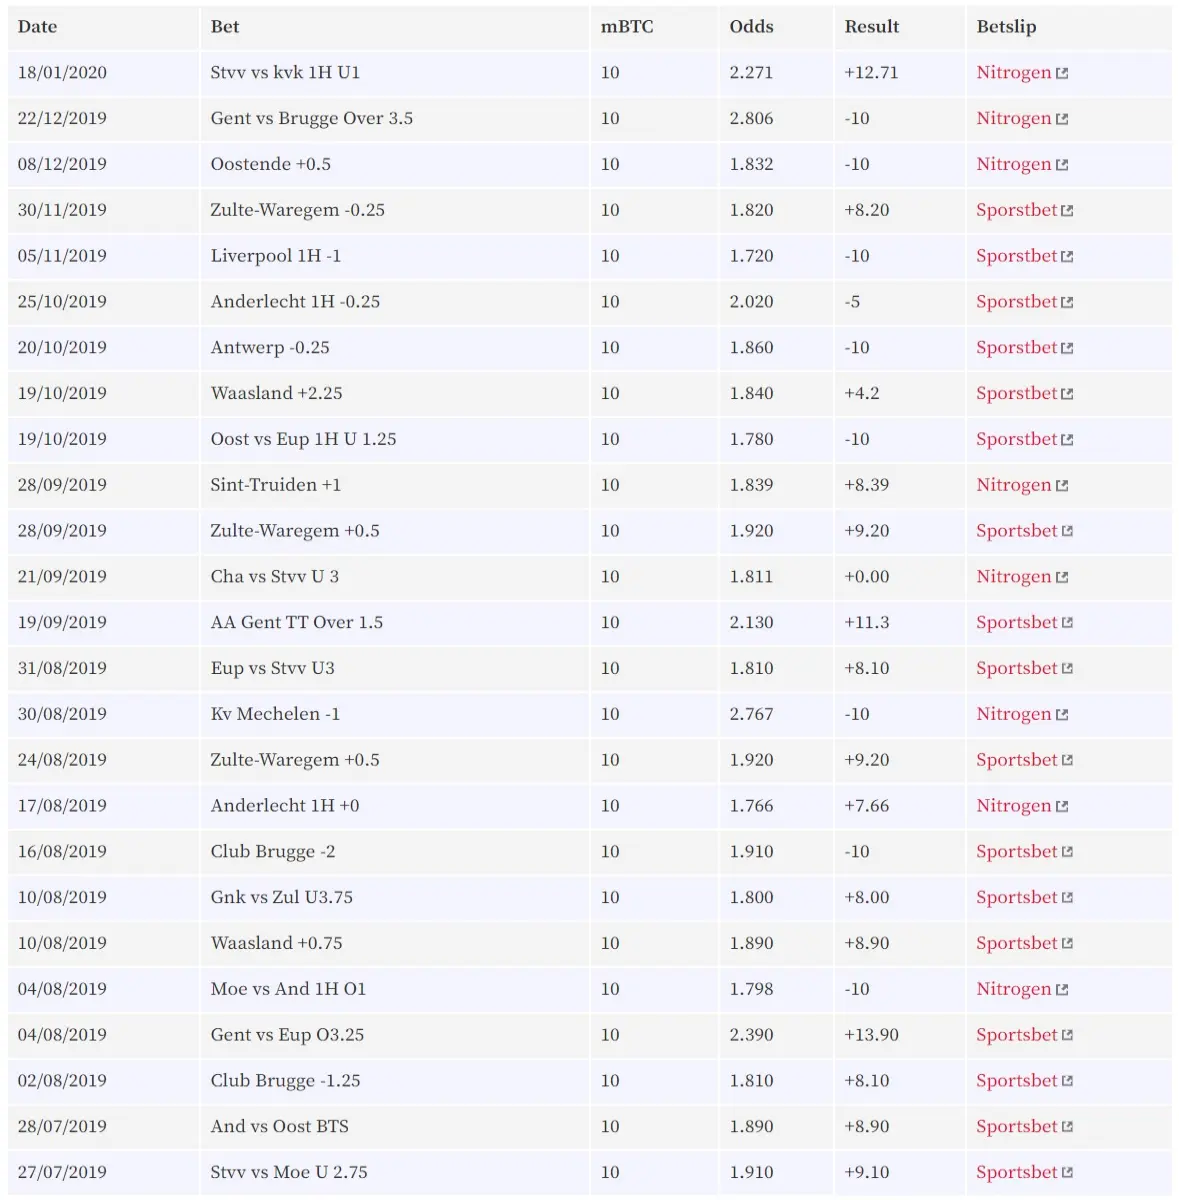Click external link icon on Kv Mechelen -1 row
The height and width of the screenshot is (1200, 1179).
click(1062, 715)
